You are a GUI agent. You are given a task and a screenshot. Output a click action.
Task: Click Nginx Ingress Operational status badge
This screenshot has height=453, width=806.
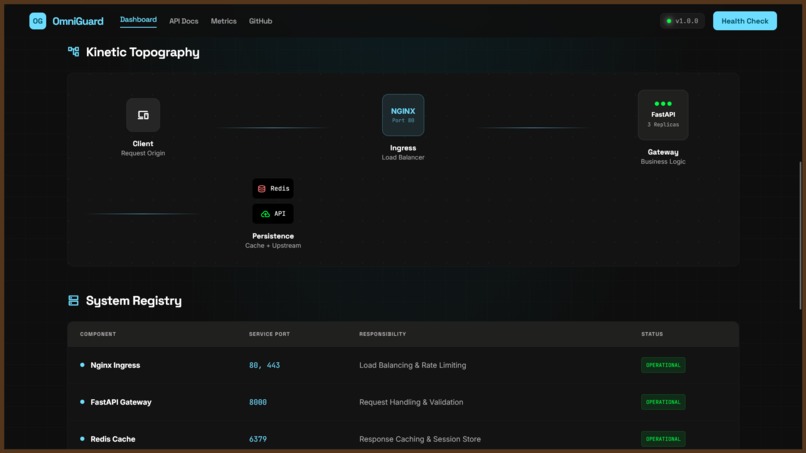[663, 365]
